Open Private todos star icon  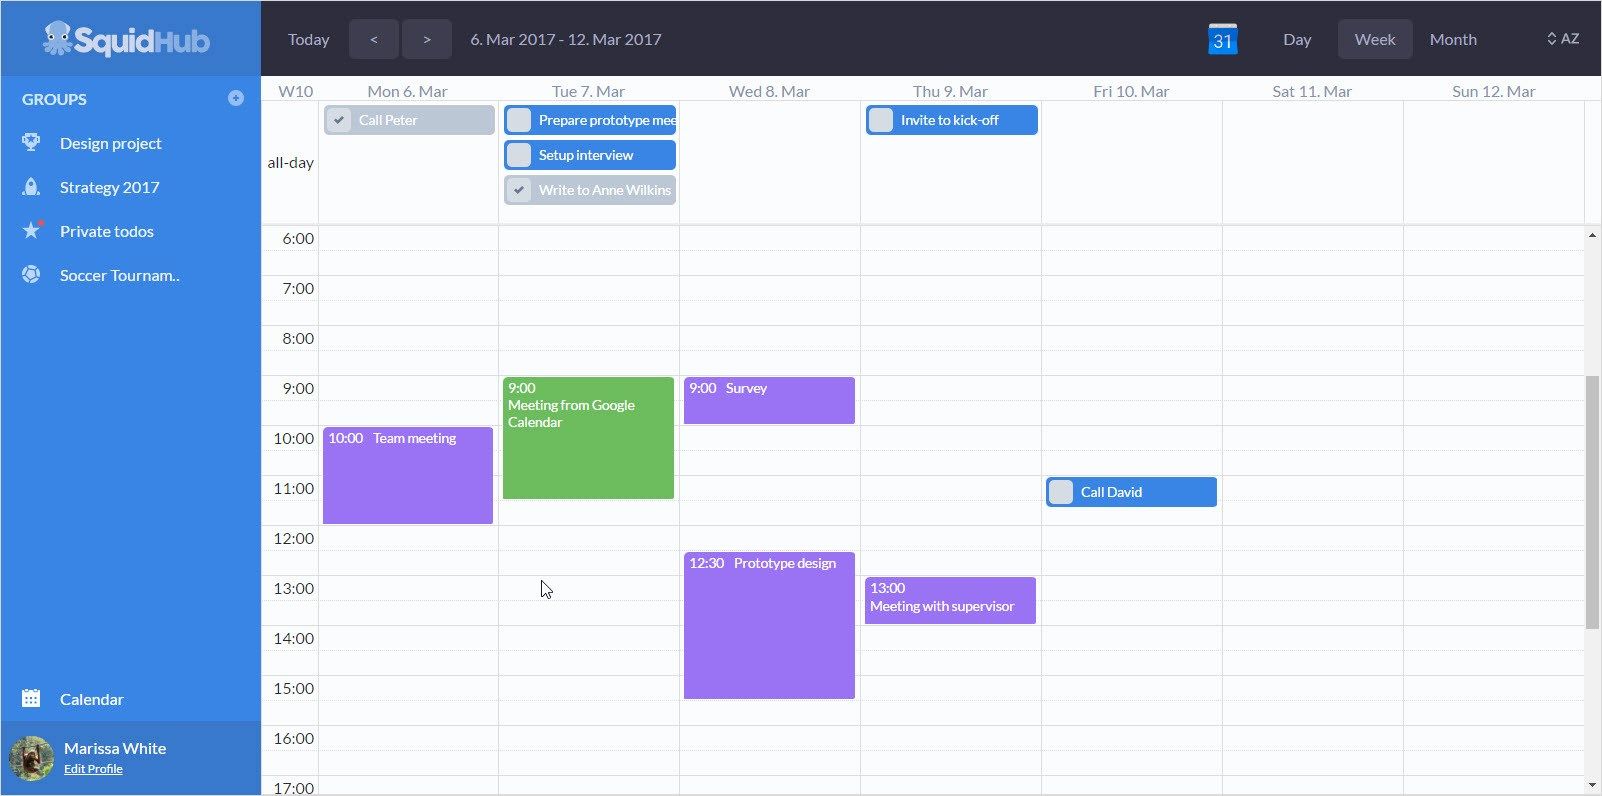click(x=32, y=230)
